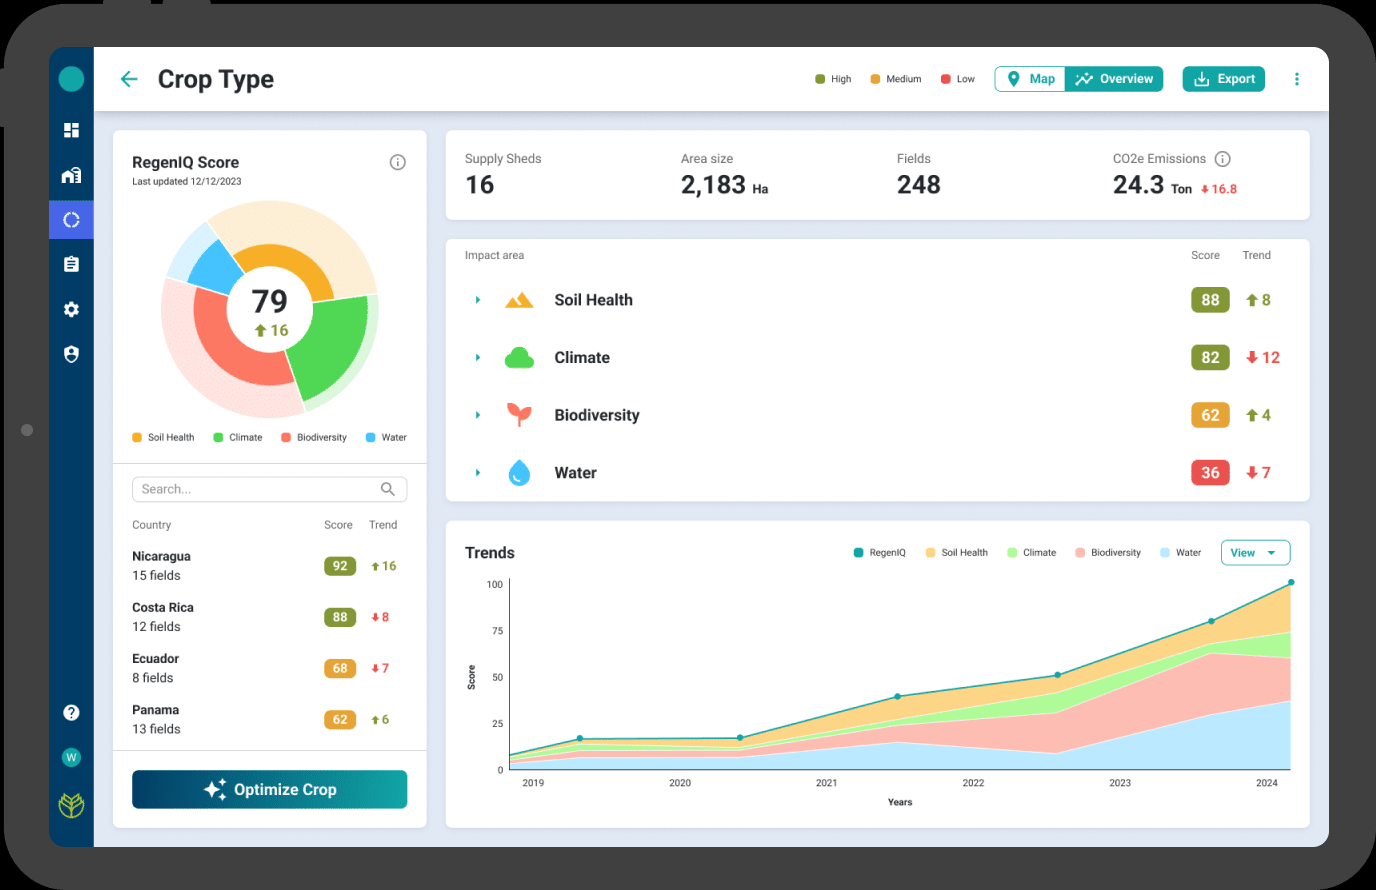Go back using the arrow beside Crop Type
Image resolution: width=1376 pixels, height=890 pixels.
(129, 79)
